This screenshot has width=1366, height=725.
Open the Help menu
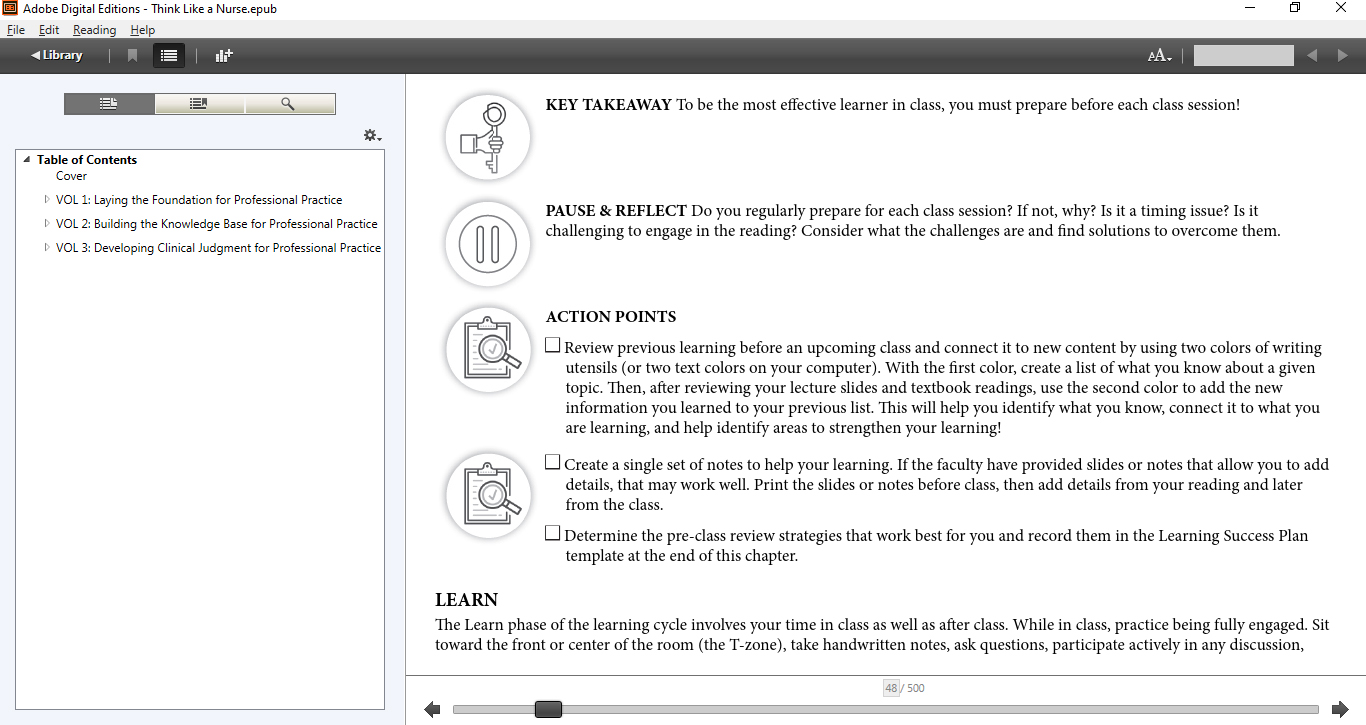pyautogui.click(x=143, y=30)
